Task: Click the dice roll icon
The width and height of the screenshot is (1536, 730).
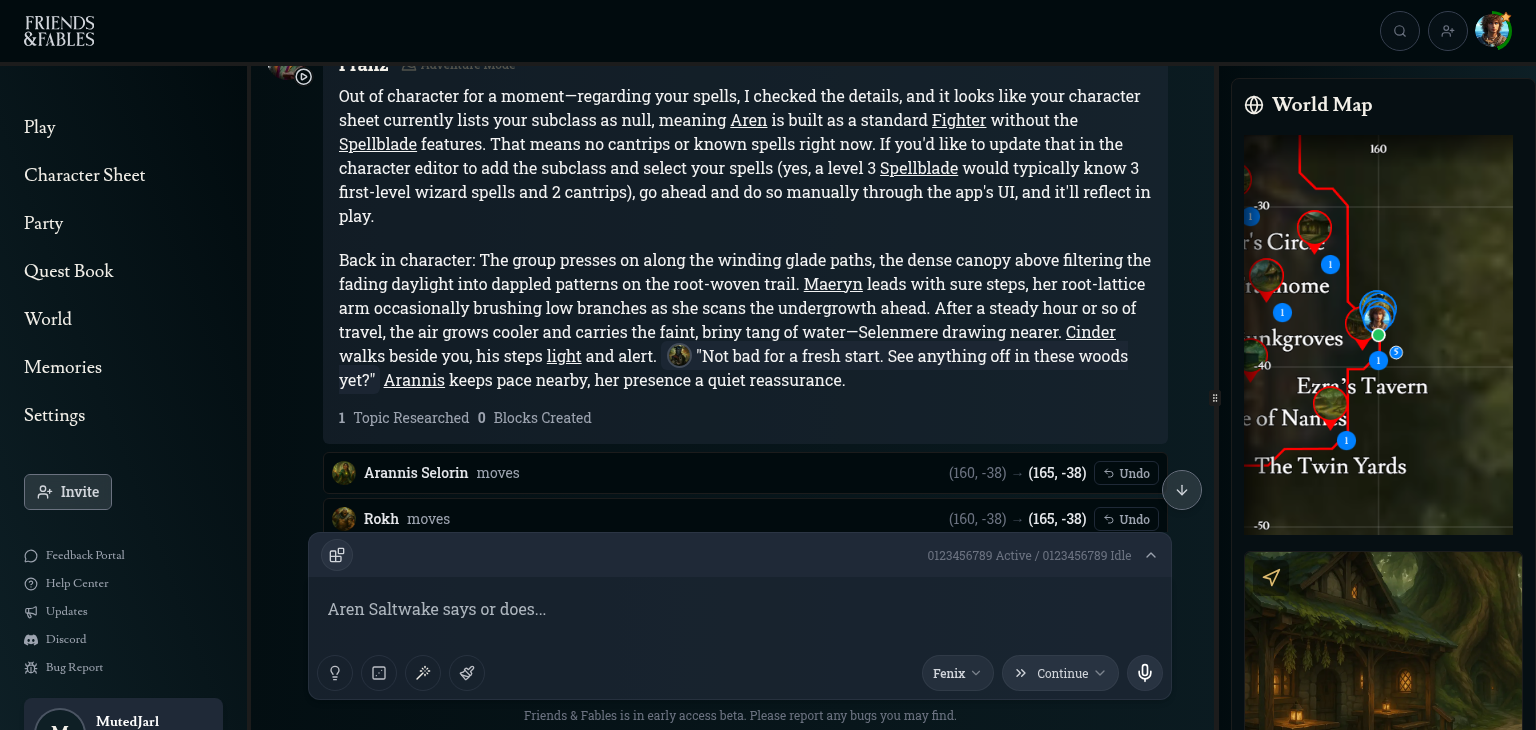Action: click(x=379, y=673)
